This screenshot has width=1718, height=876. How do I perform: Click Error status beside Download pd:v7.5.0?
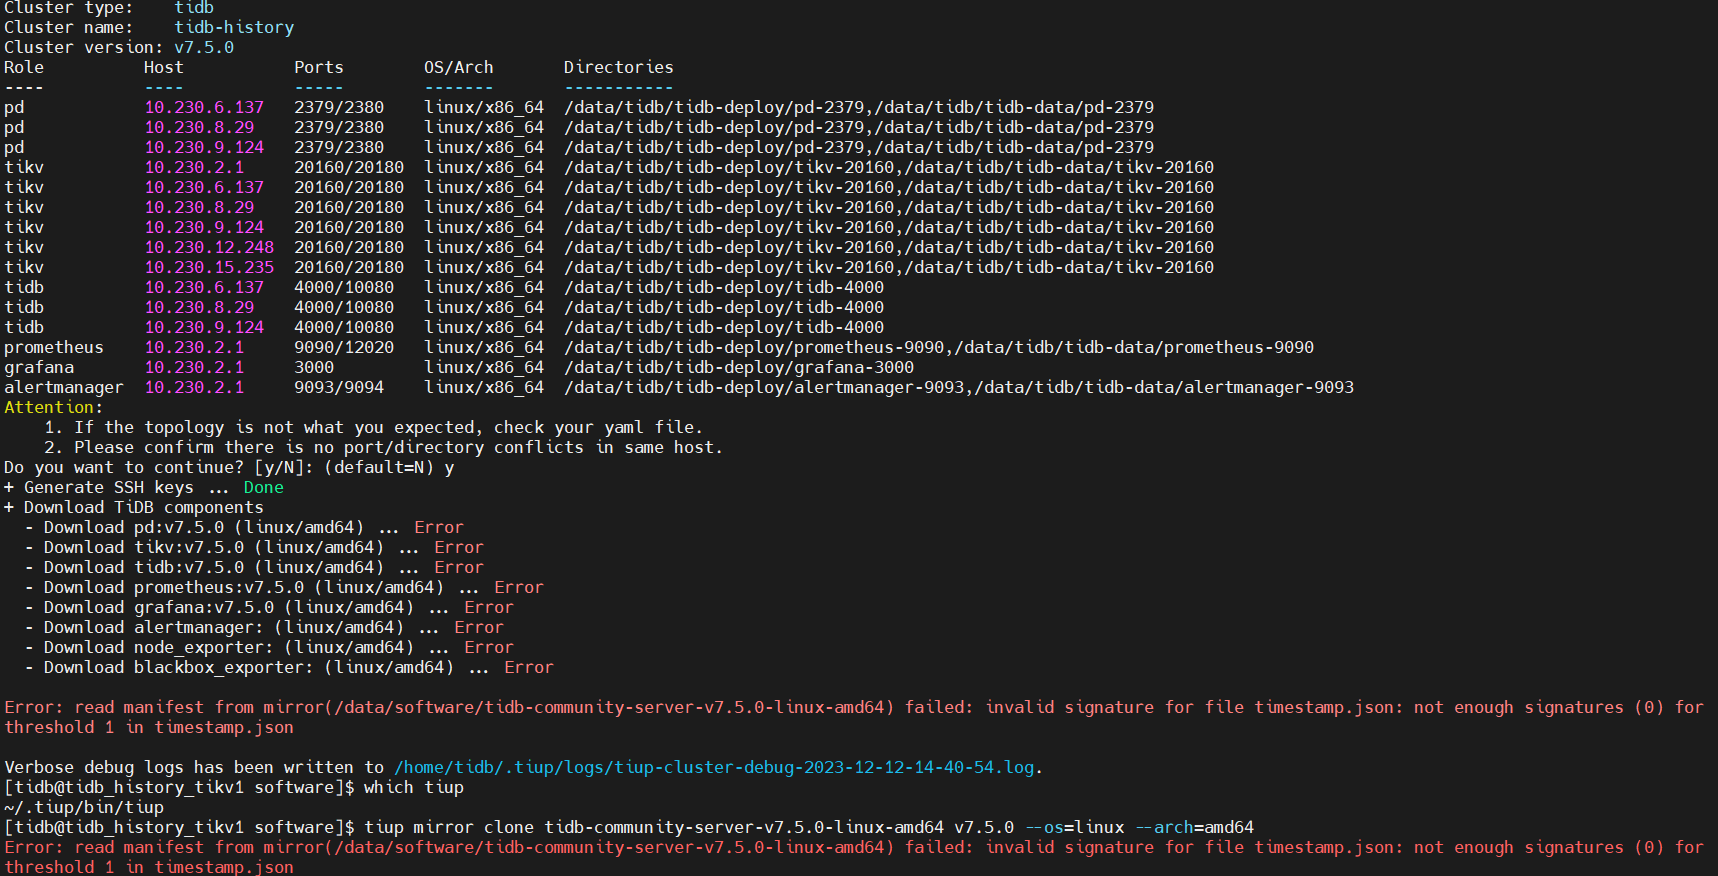tap(438, 527)
